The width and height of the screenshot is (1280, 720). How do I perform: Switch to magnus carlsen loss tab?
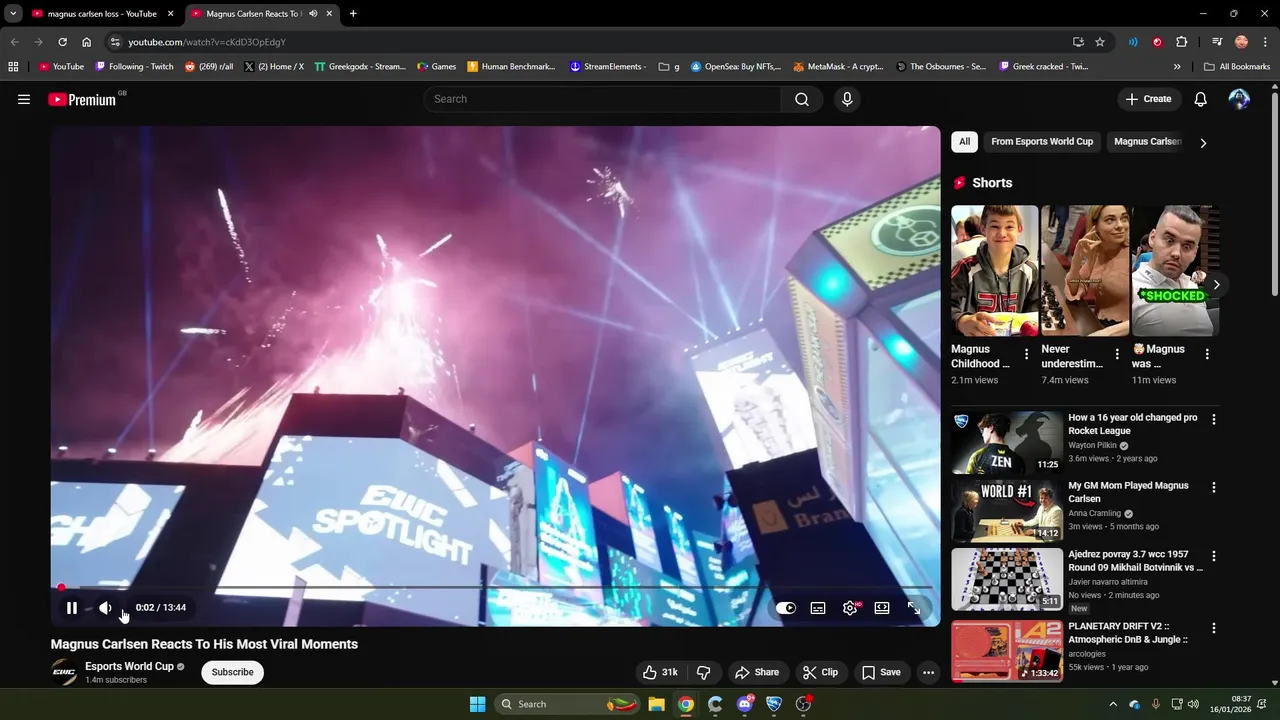tap(102, 14)
